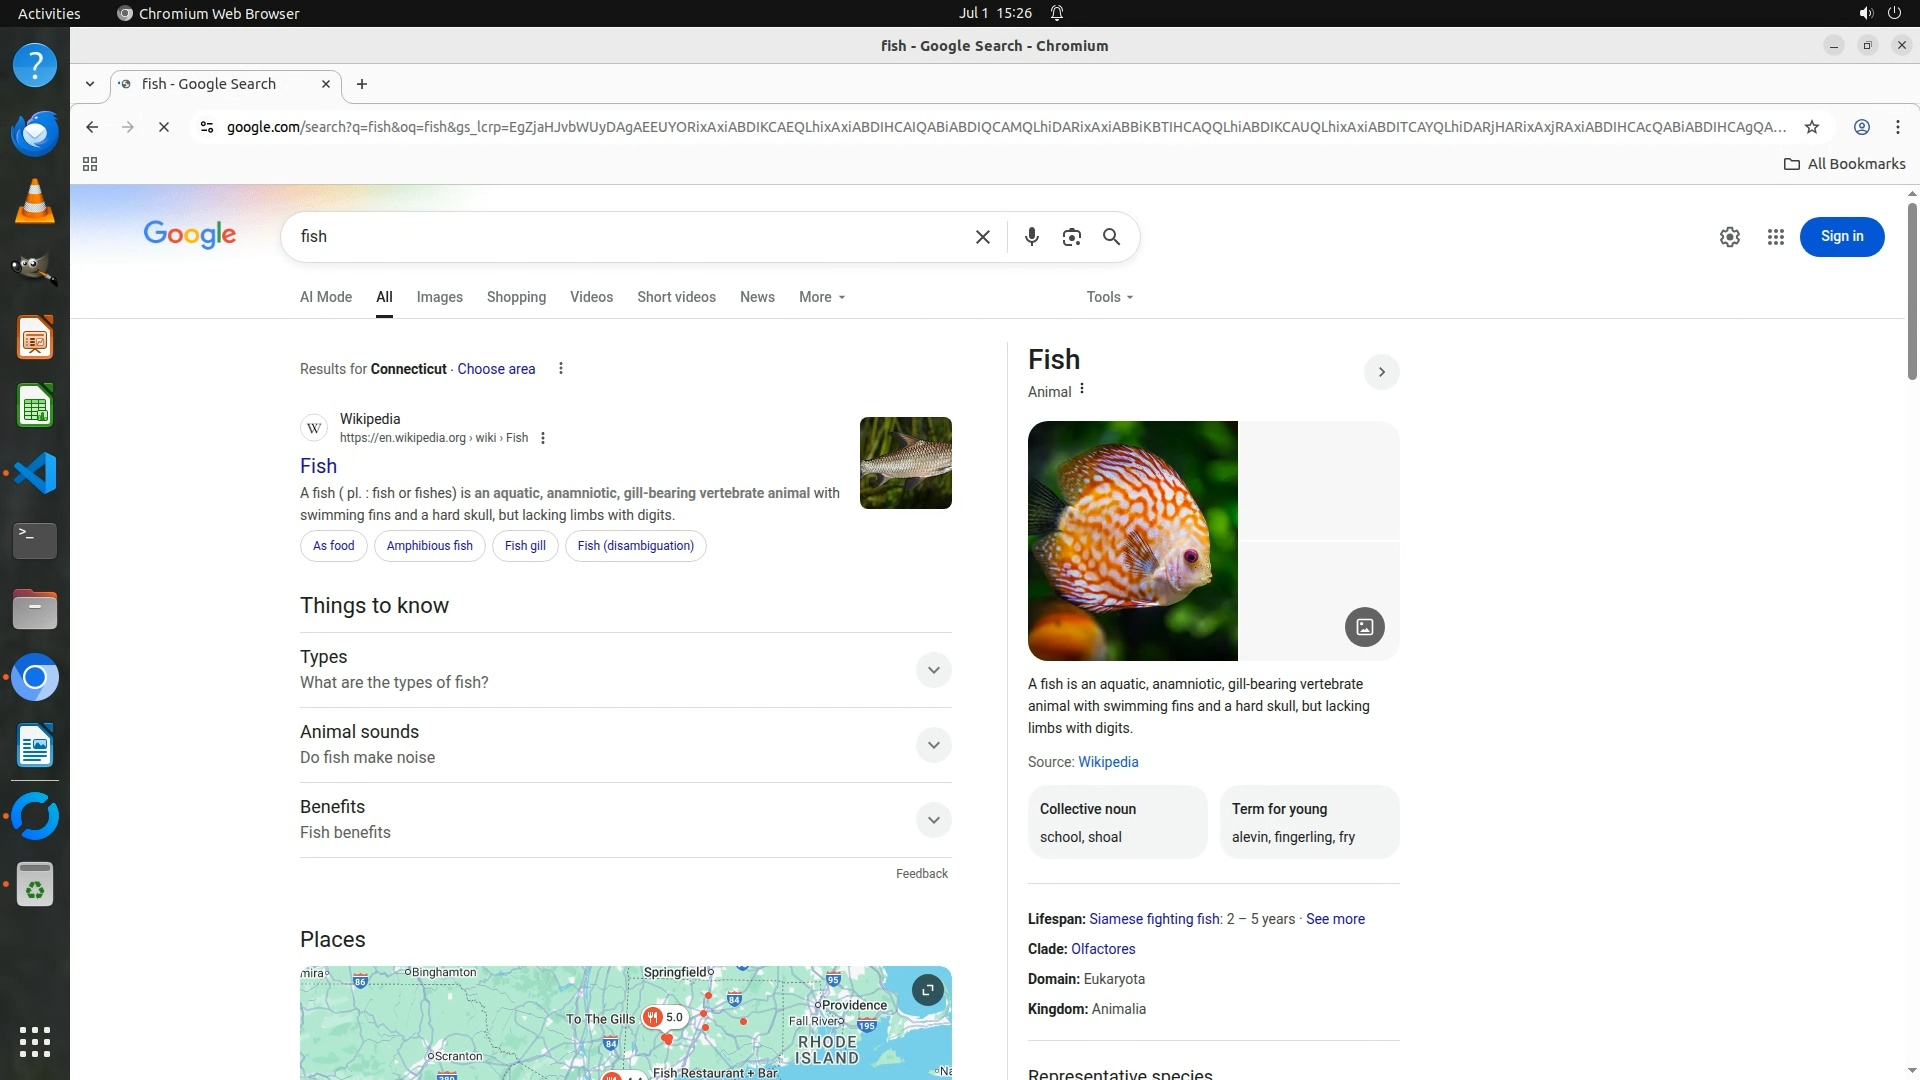Screen dimensions: 1920x1080
Task: Expand the Types question
Action: [x=933, y=670]
